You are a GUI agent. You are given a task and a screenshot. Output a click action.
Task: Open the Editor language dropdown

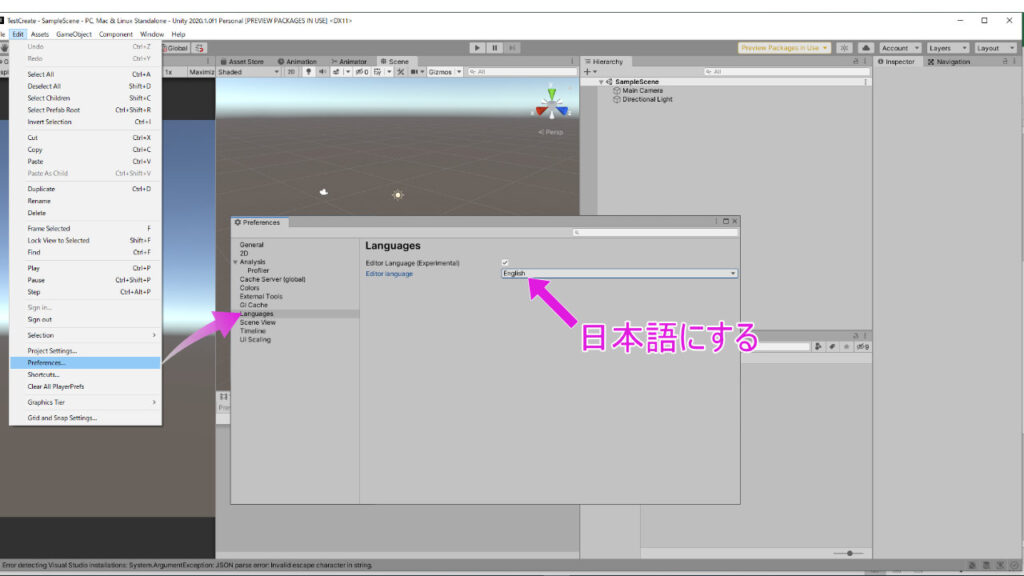pyautogui.click(x=619, y=273)
